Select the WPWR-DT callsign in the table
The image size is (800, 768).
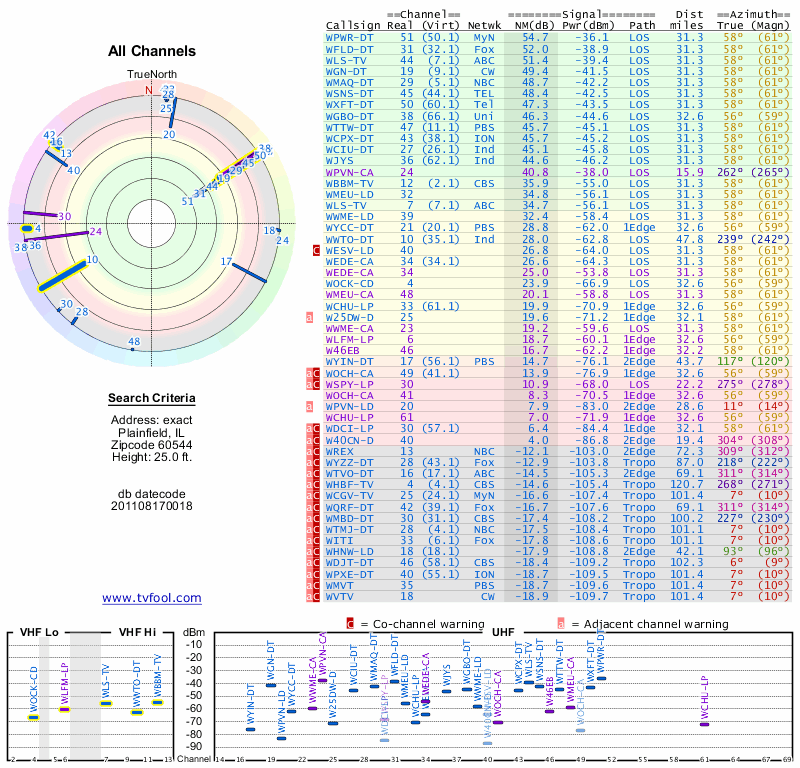(349, 38)
